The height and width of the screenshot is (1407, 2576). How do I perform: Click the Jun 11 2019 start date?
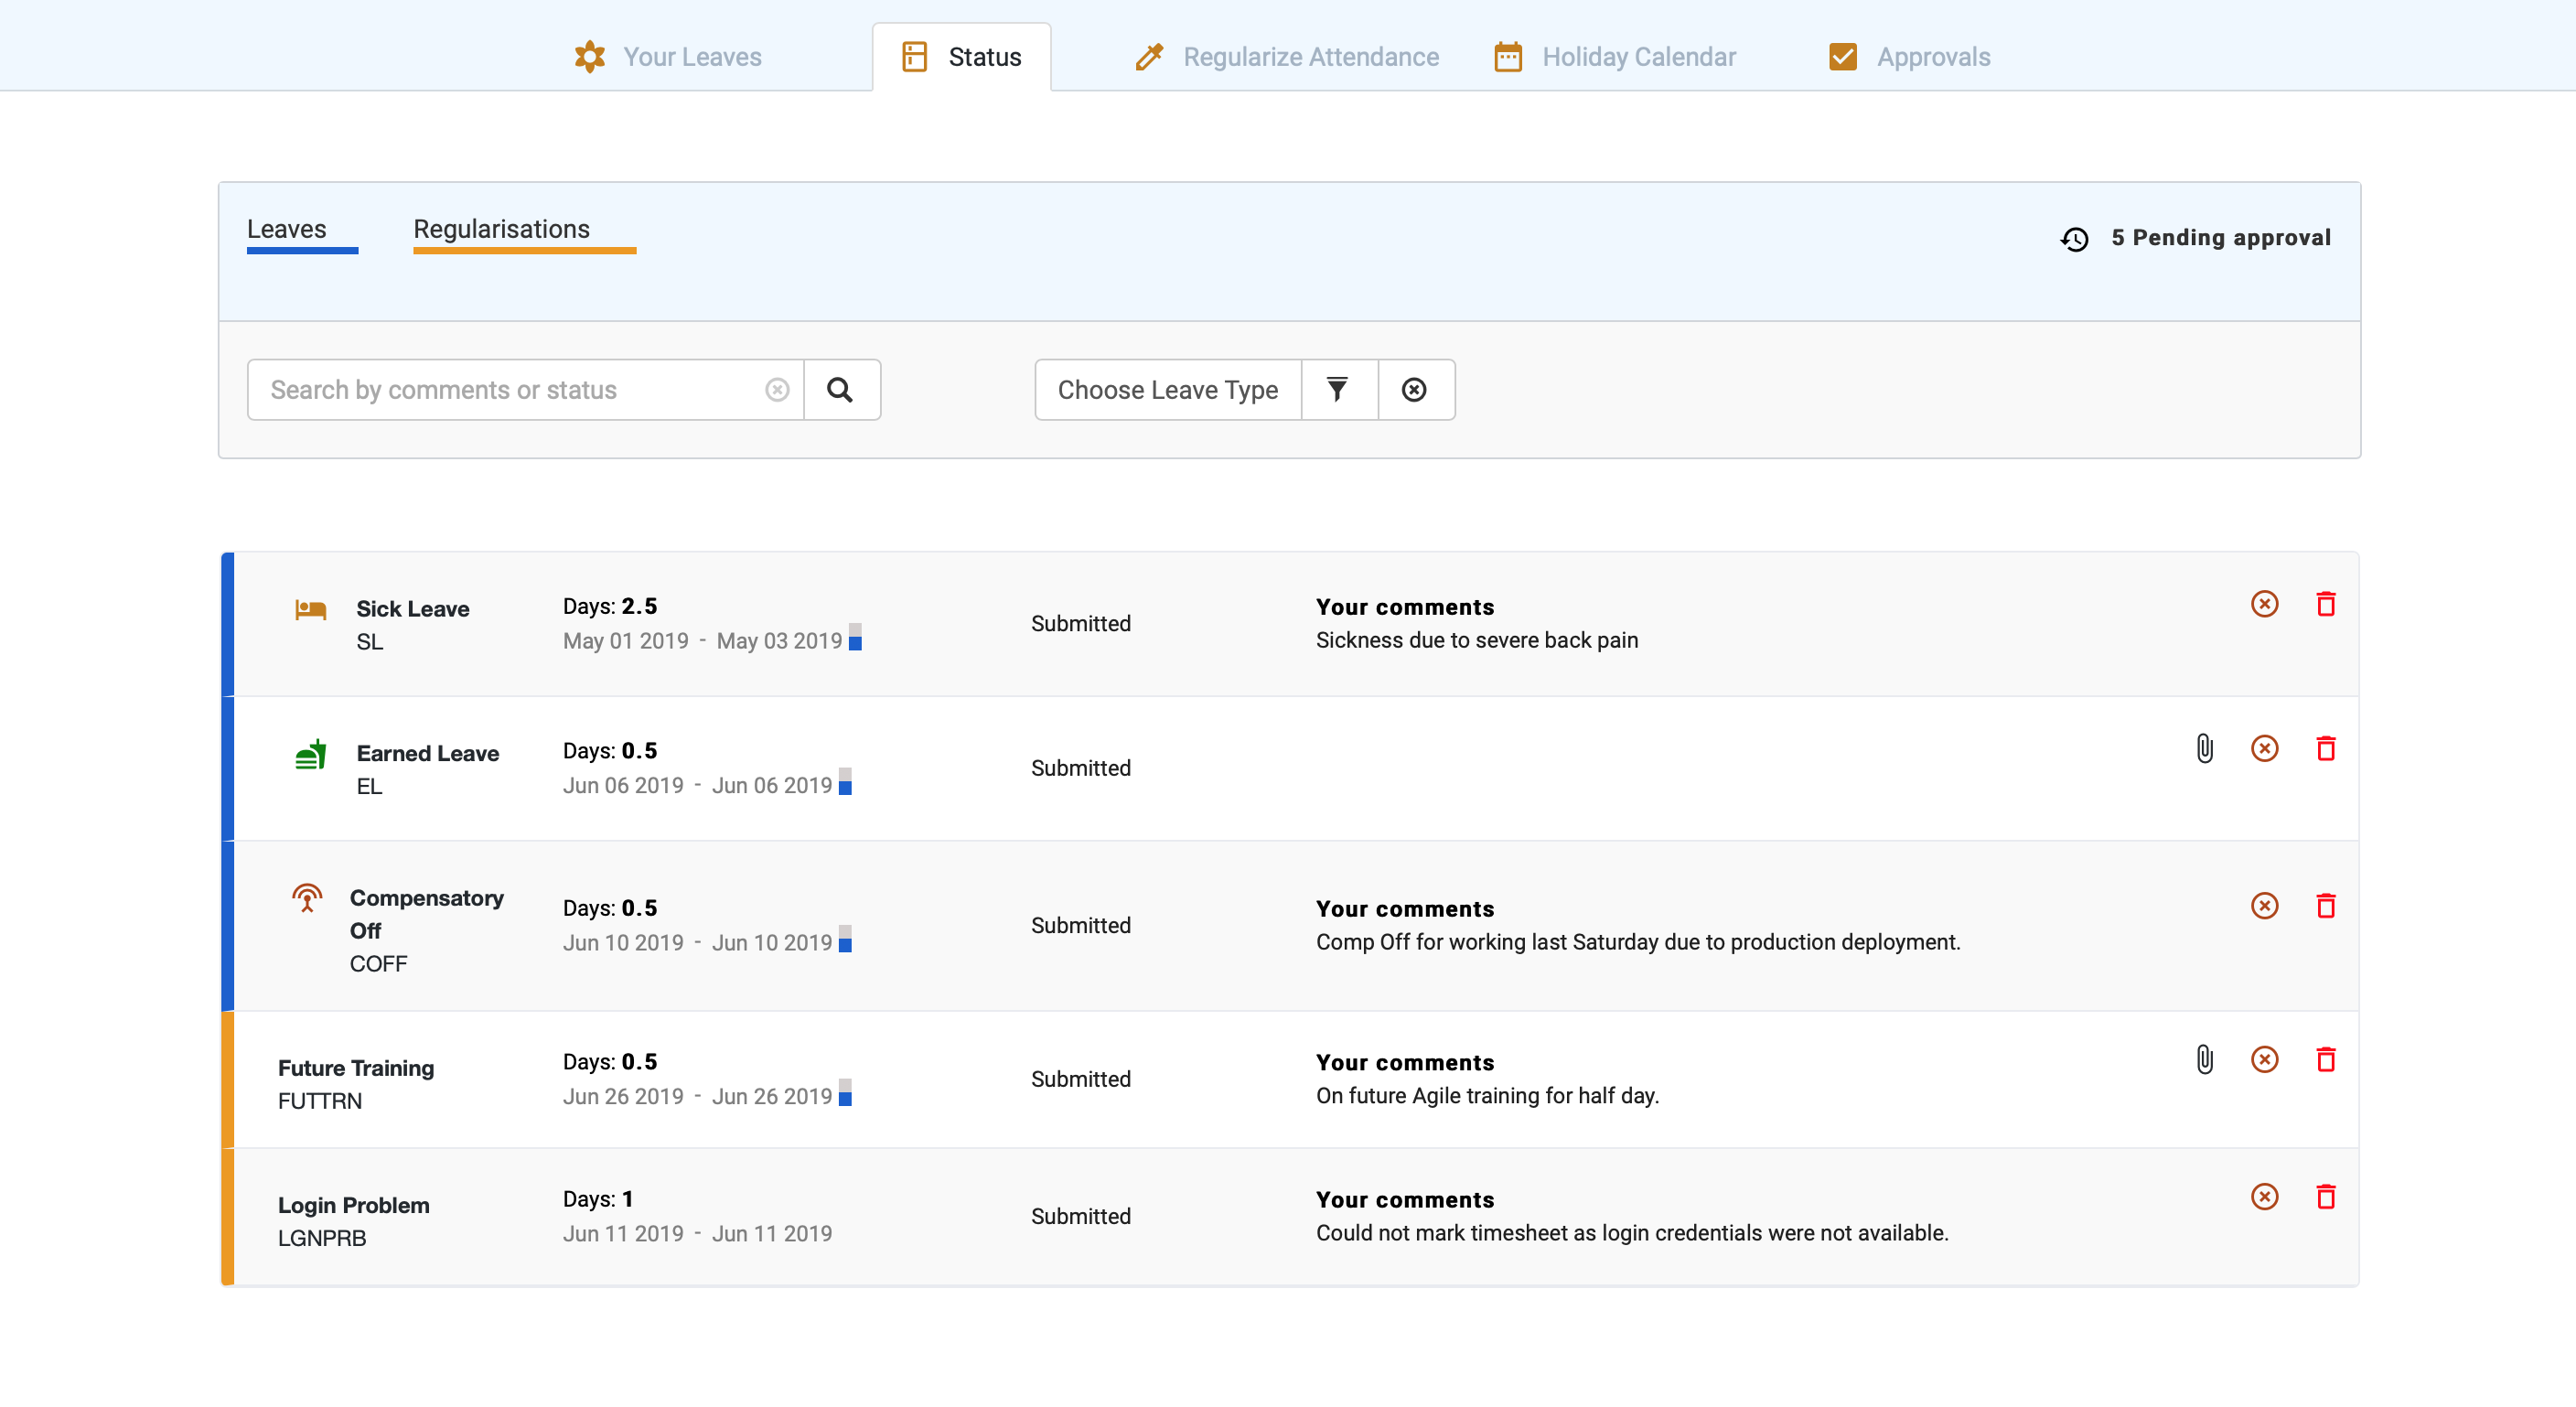[x=623, y=1234]
